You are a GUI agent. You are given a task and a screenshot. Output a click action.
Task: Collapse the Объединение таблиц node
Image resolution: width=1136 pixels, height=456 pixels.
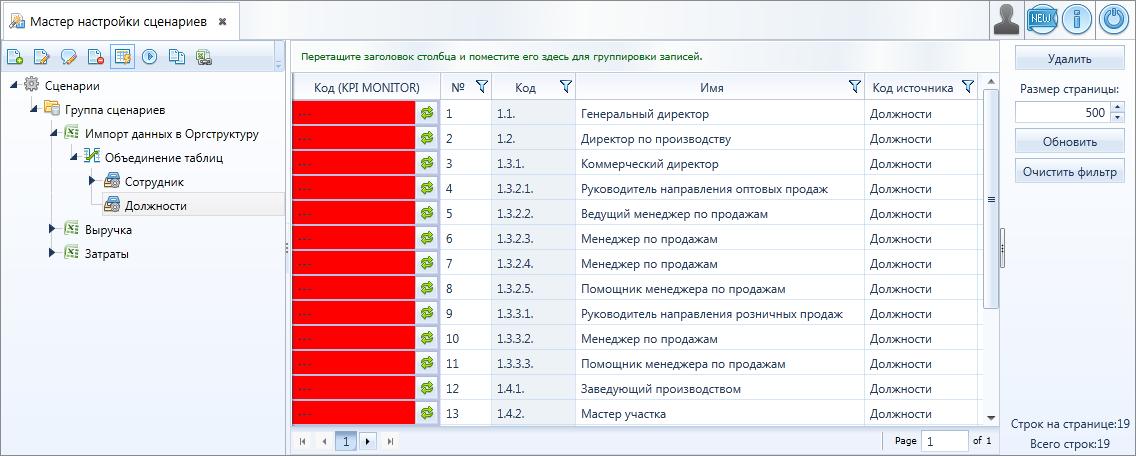[x=74, y=158]
